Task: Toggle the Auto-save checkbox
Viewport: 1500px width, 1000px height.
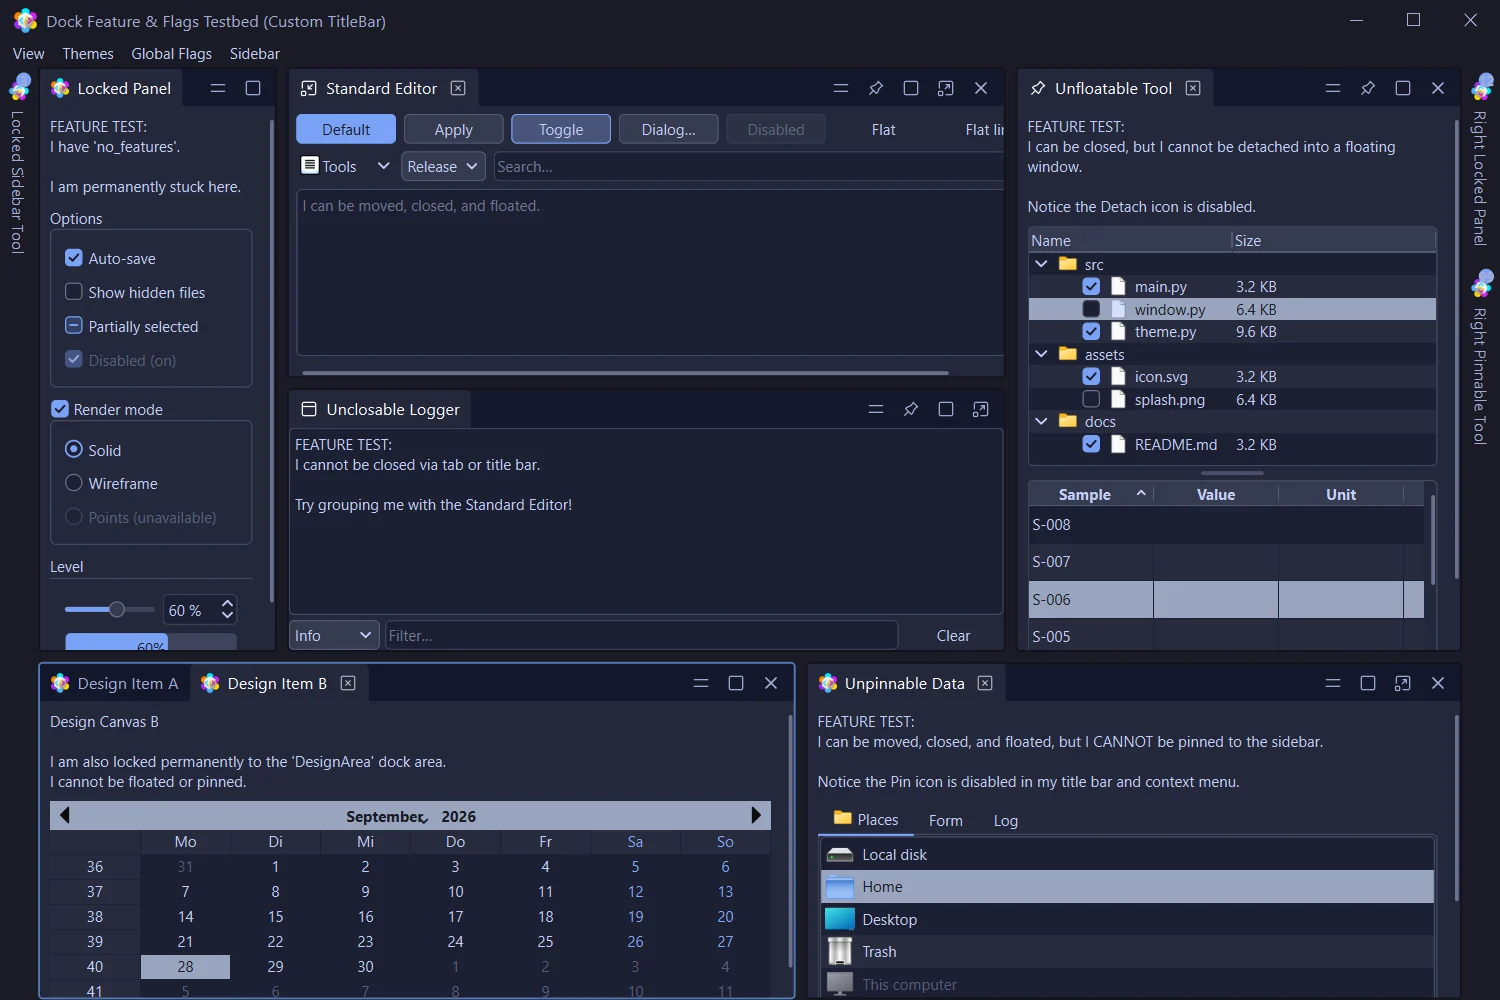Action: point(74,258)
